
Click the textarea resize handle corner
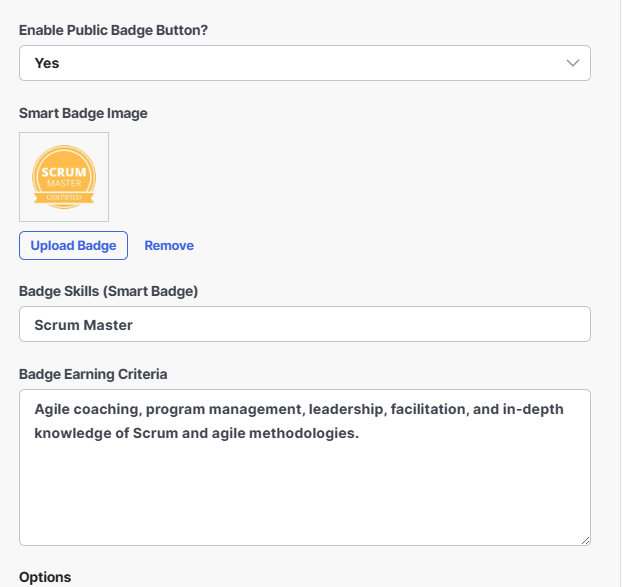click(585, 540)
